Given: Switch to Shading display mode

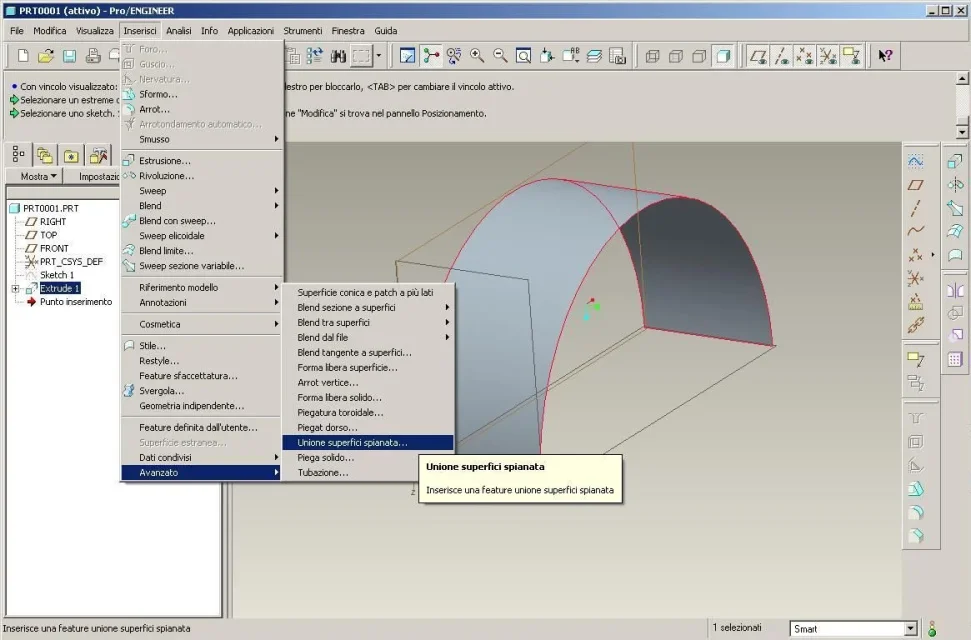Looking at the screenshot, I should point(723,56).
